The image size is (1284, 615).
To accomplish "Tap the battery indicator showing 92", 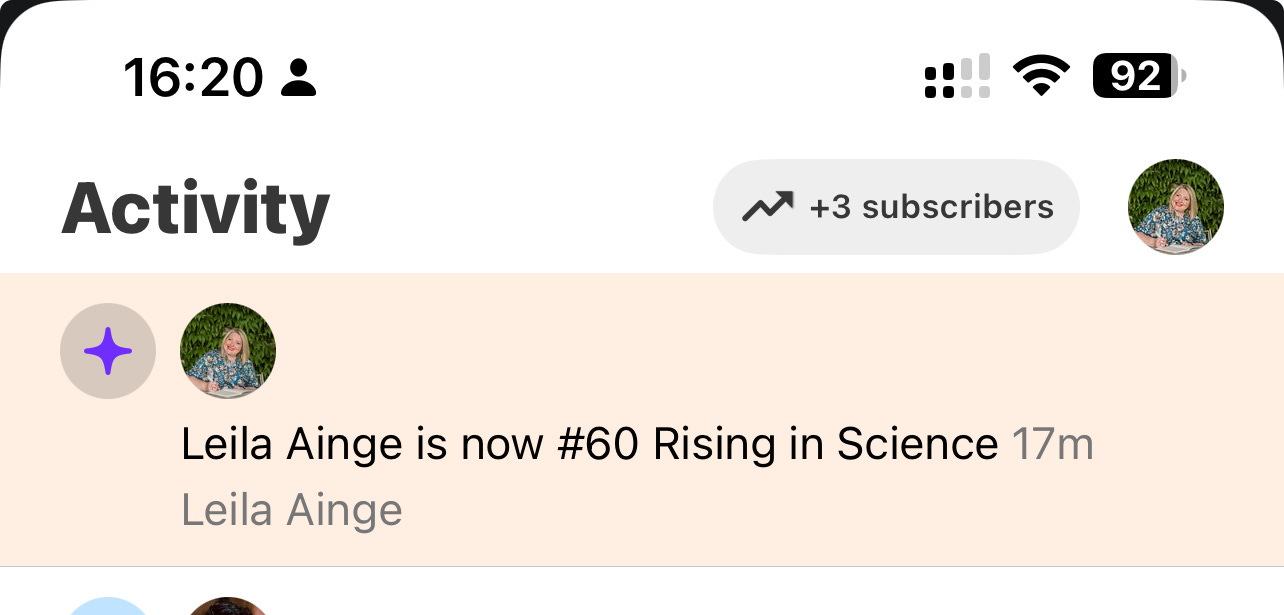I will [x=1139, y=76].
